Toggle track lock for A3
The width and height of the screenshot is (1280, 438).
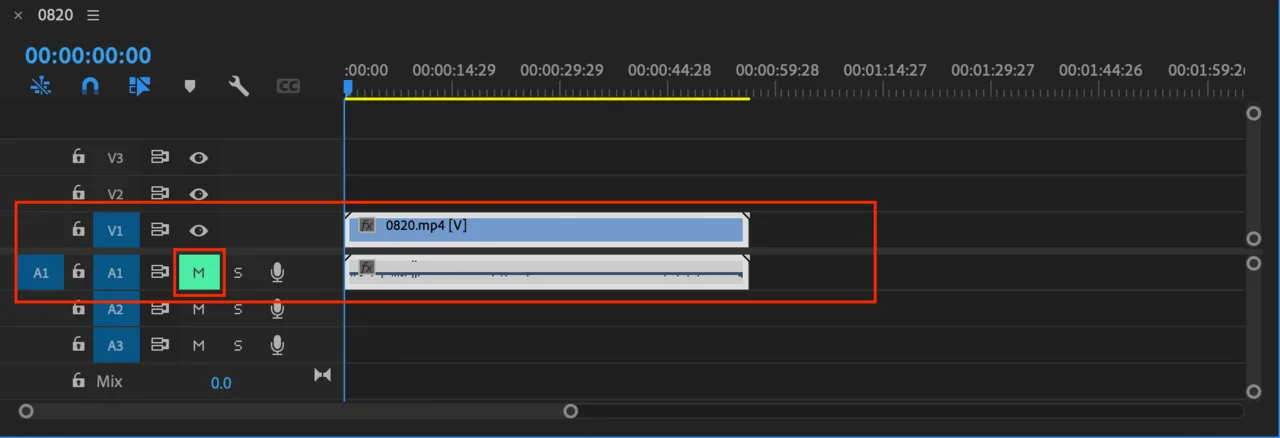tap(78, 344)
